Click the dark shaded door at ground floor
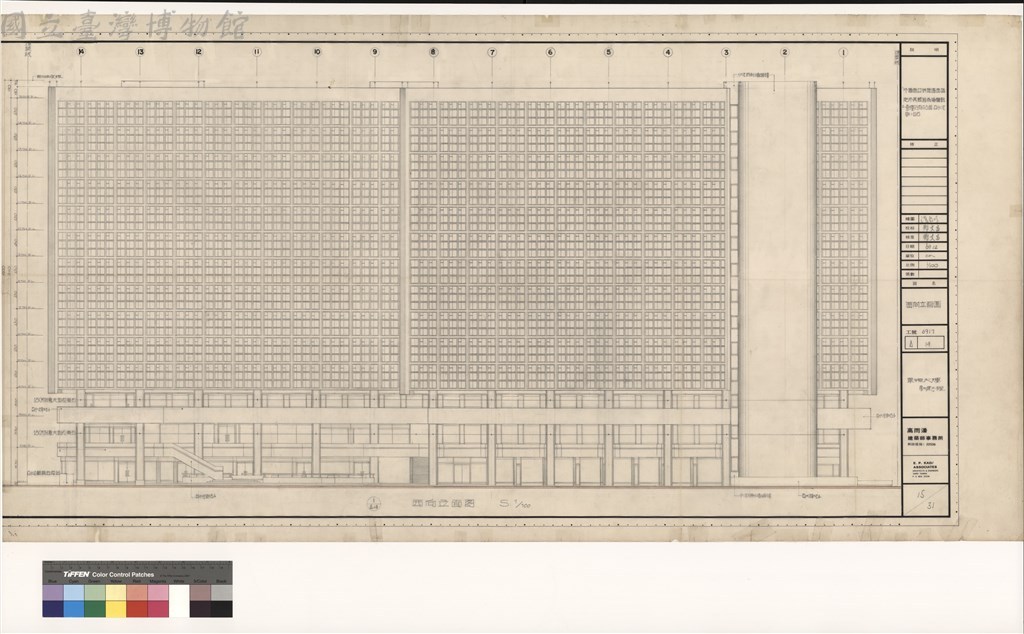 tap(419, 470)
